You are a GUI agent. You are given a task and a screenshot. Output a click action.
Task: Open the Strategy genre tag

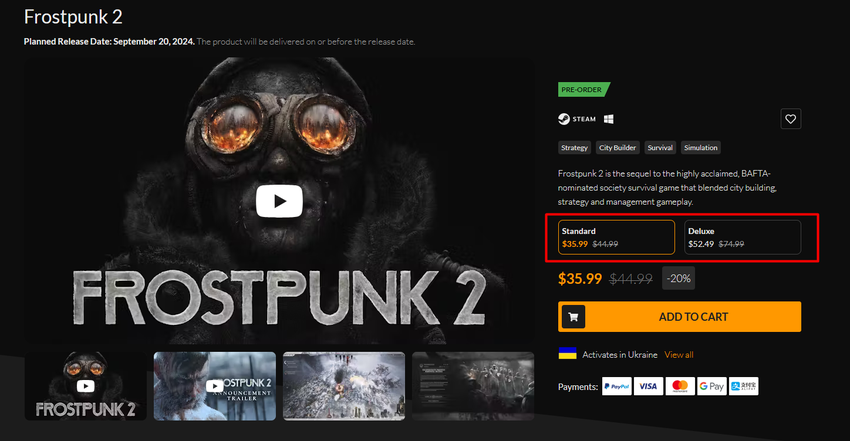575,148
